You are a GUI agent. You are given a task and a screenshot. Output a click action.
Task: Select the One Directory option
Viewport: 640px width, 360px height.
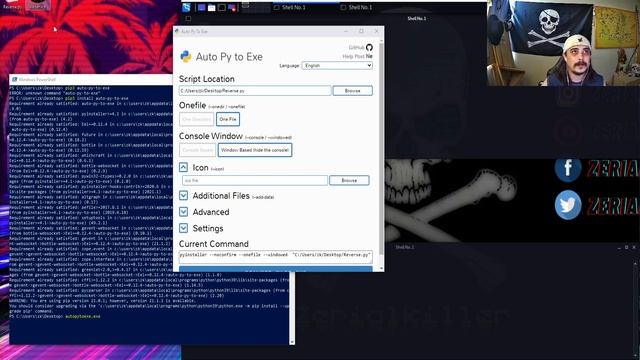[196, 119]
